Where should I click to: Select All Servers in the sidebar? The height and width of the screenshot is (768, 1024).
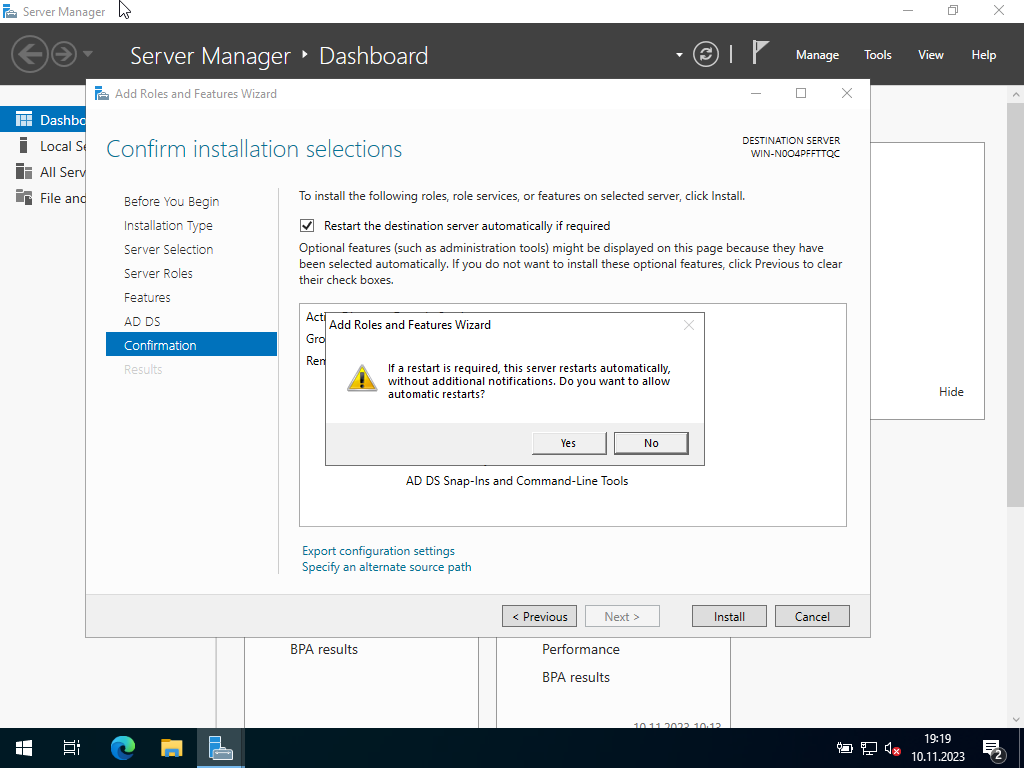[43, 172]
